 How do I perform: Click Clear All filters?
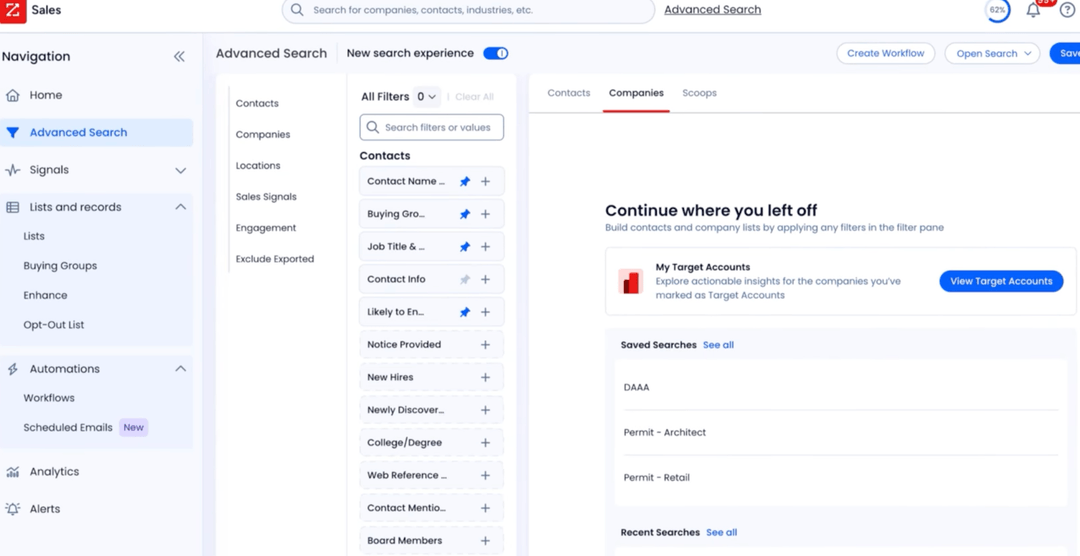click(x=475, y=96)
